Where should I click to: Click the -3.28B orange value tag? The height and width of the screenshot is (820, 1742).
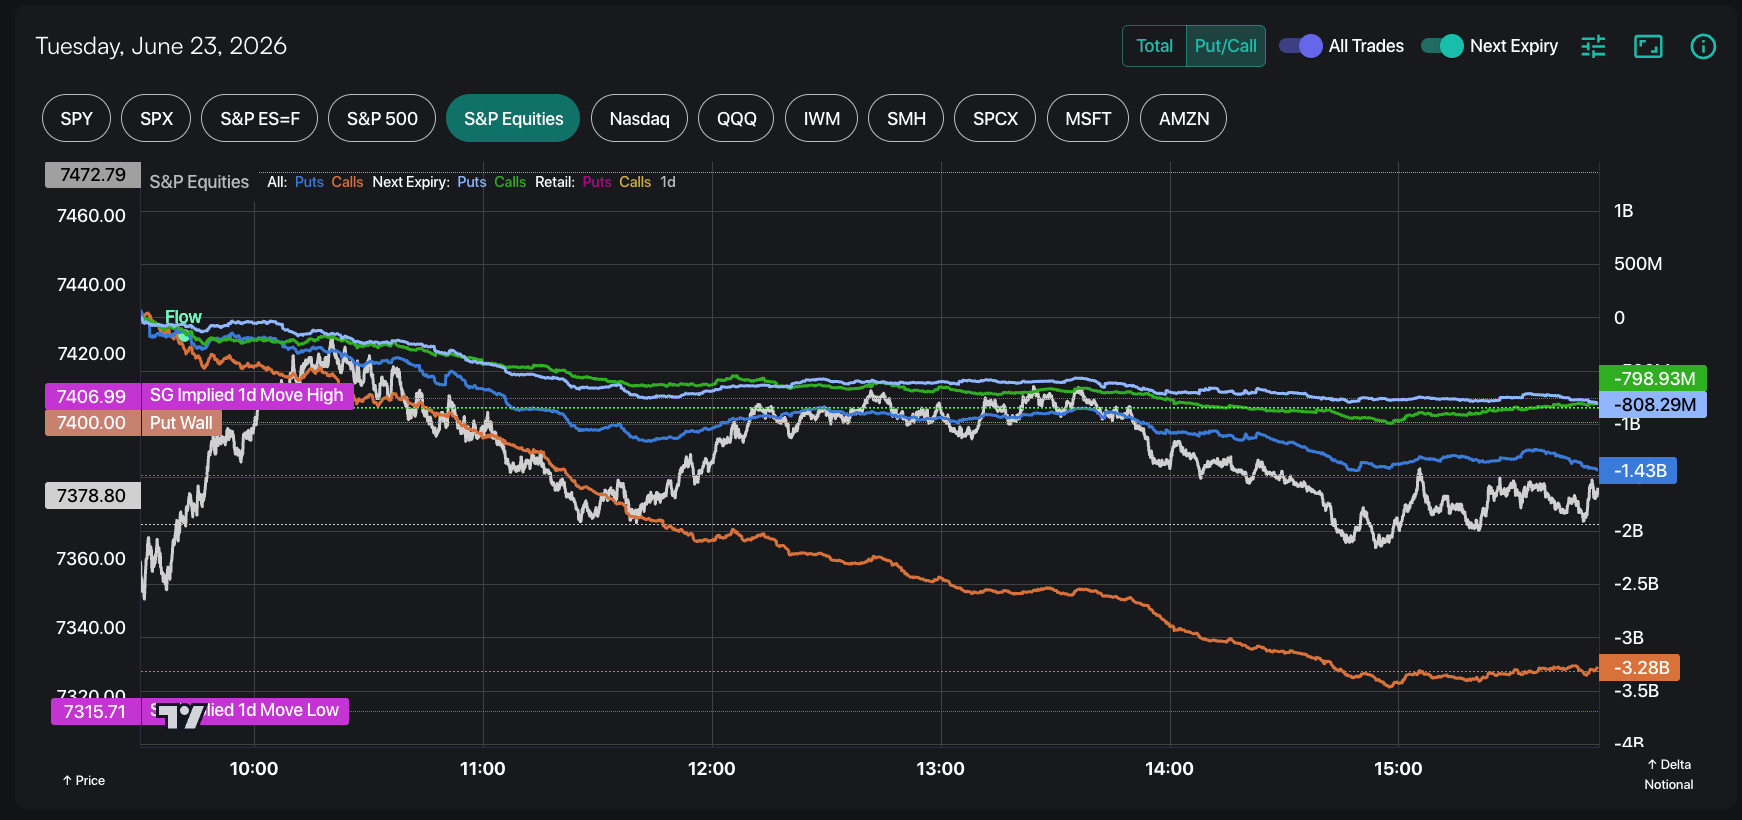coord(1640,667)
